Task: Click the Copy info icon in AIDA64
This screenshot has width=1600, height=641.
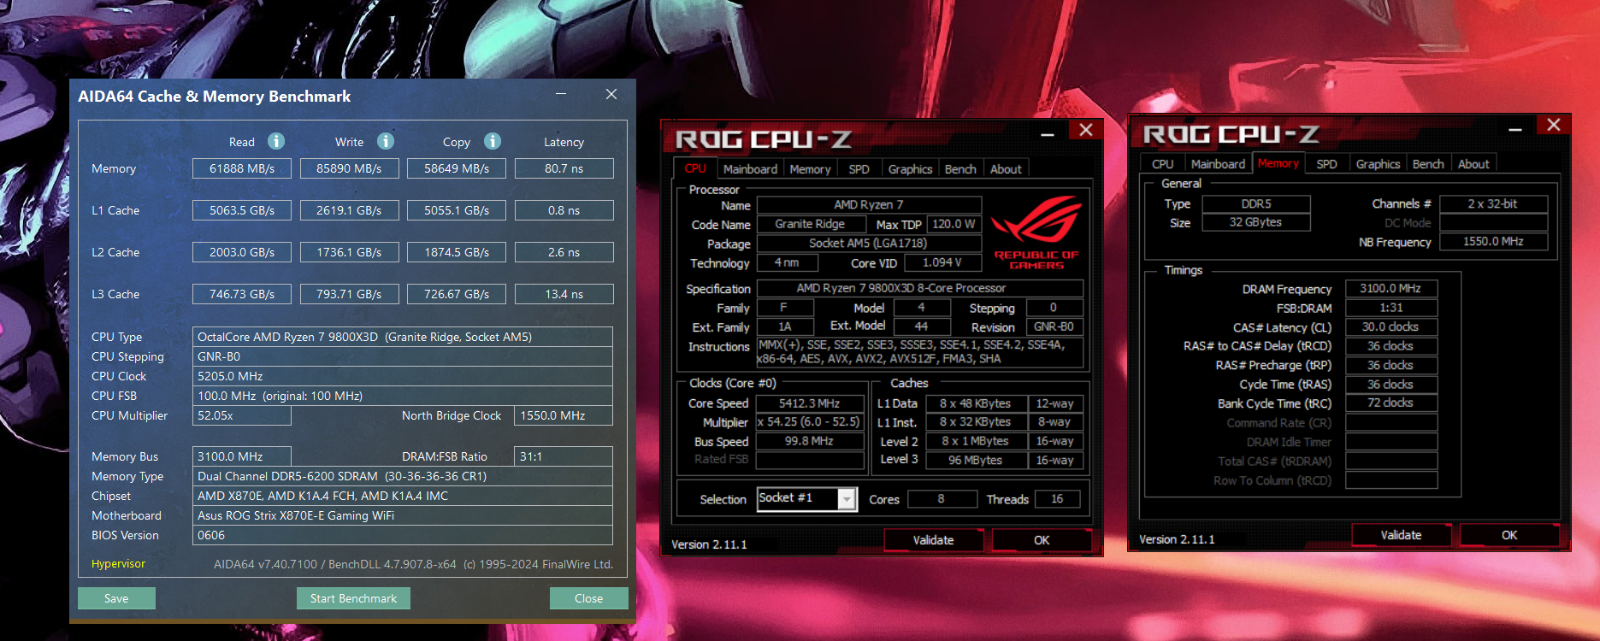Action: coord(492,141)
